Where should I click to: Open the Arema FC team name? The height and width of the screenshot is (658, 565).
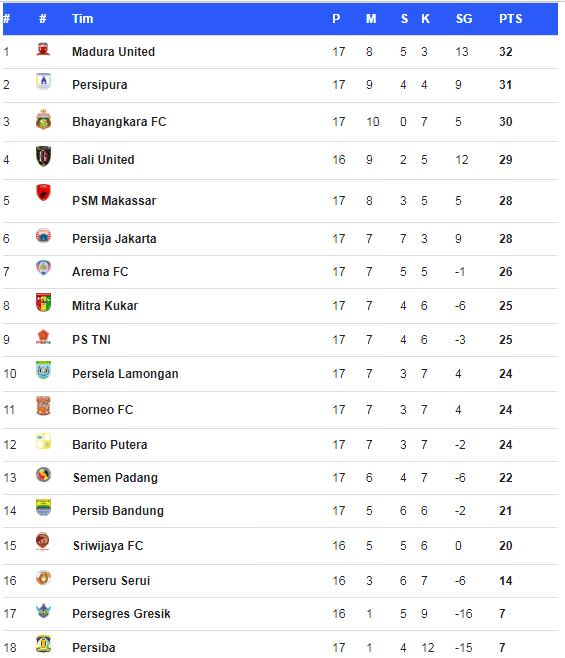click(100, 272)
